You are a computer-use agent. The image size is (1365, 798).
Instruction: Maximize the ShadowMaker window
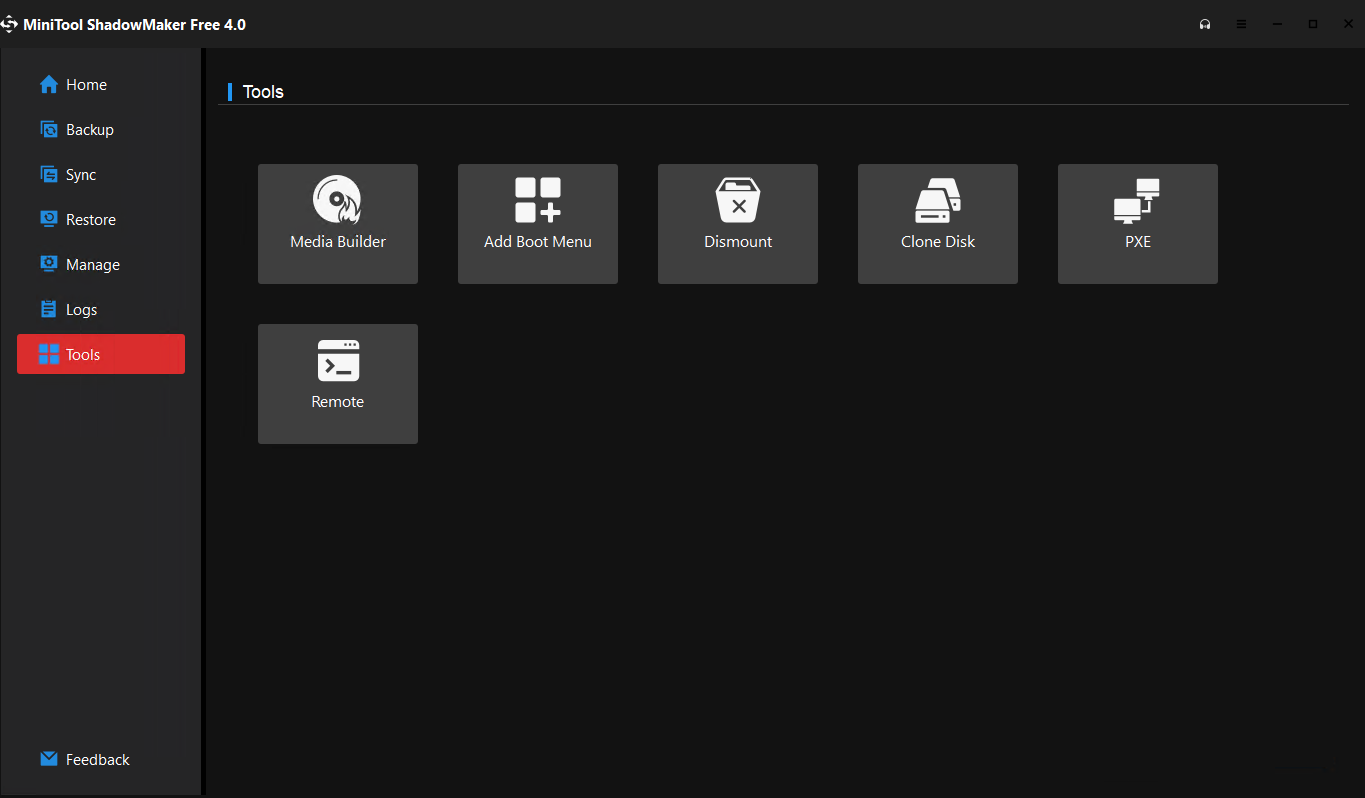click(x=1313, y=25)
